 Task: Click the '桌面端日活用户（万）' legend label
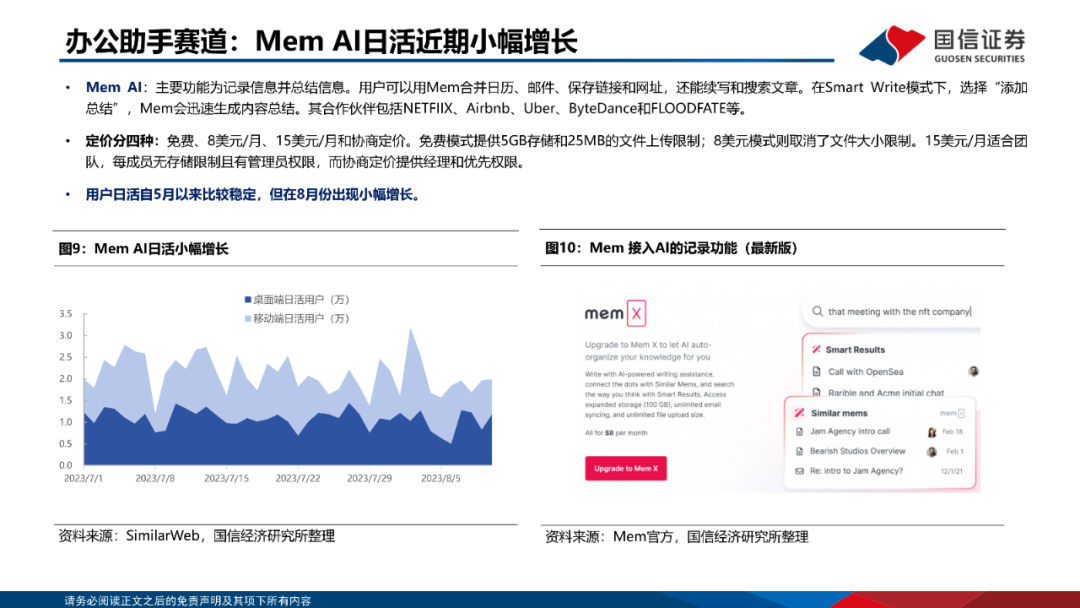coord(302,300)
